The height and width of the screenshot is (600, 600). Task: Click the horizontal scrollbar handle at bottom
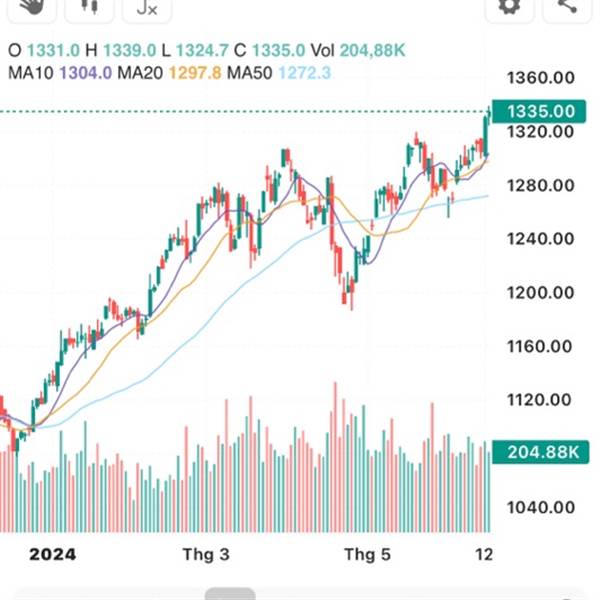(x=230, y=594)
